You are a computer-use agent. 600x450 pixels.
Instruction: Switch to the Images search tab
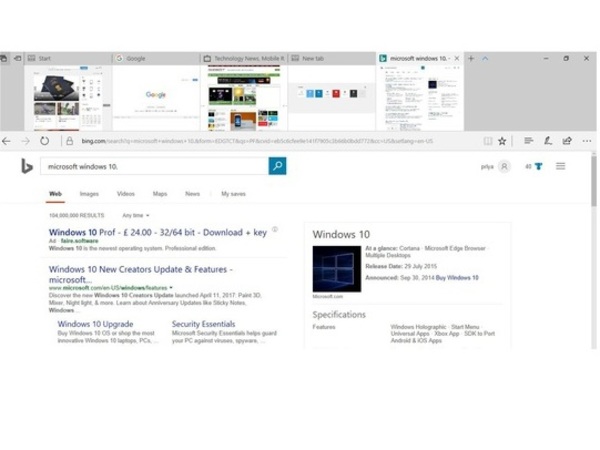[89, 194]
